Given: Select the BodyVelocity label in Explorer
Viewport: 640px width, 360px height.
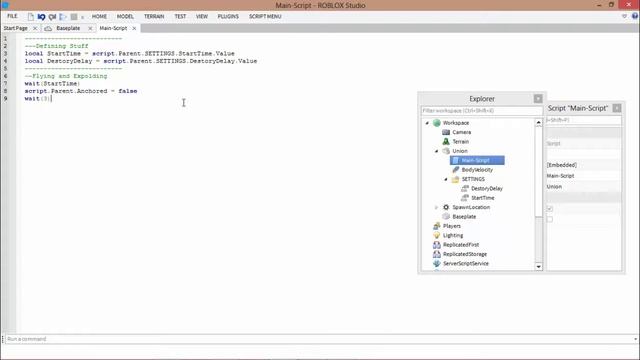Looking at the screenshot, I should click(477, 170).
